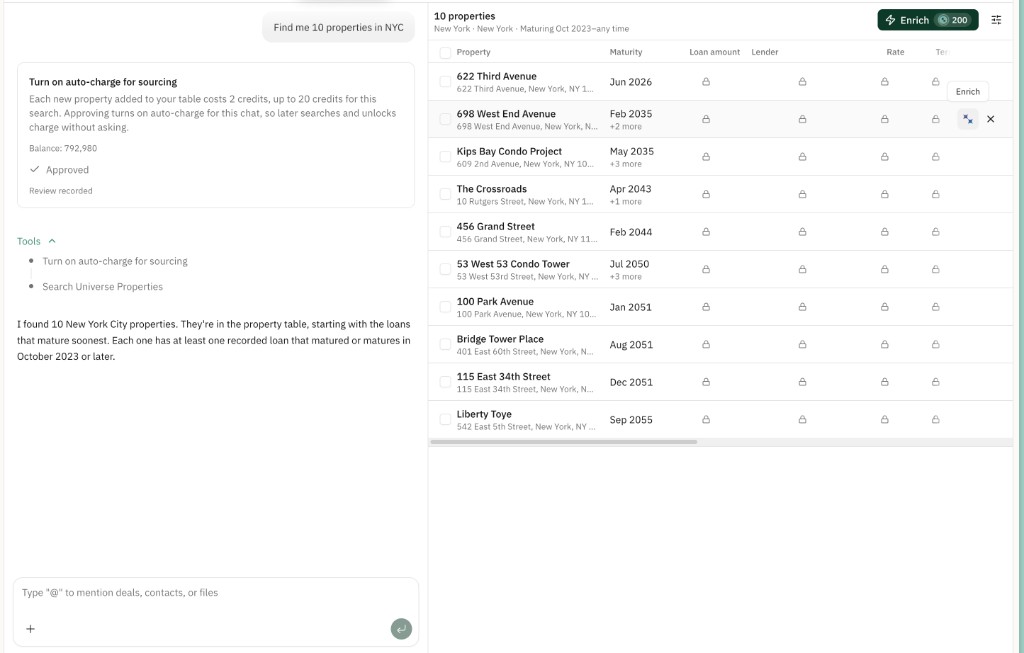The width and height of the screenshot is (1024, 653).
Task: Click the Loan amount column header
Action: [714, 52]
